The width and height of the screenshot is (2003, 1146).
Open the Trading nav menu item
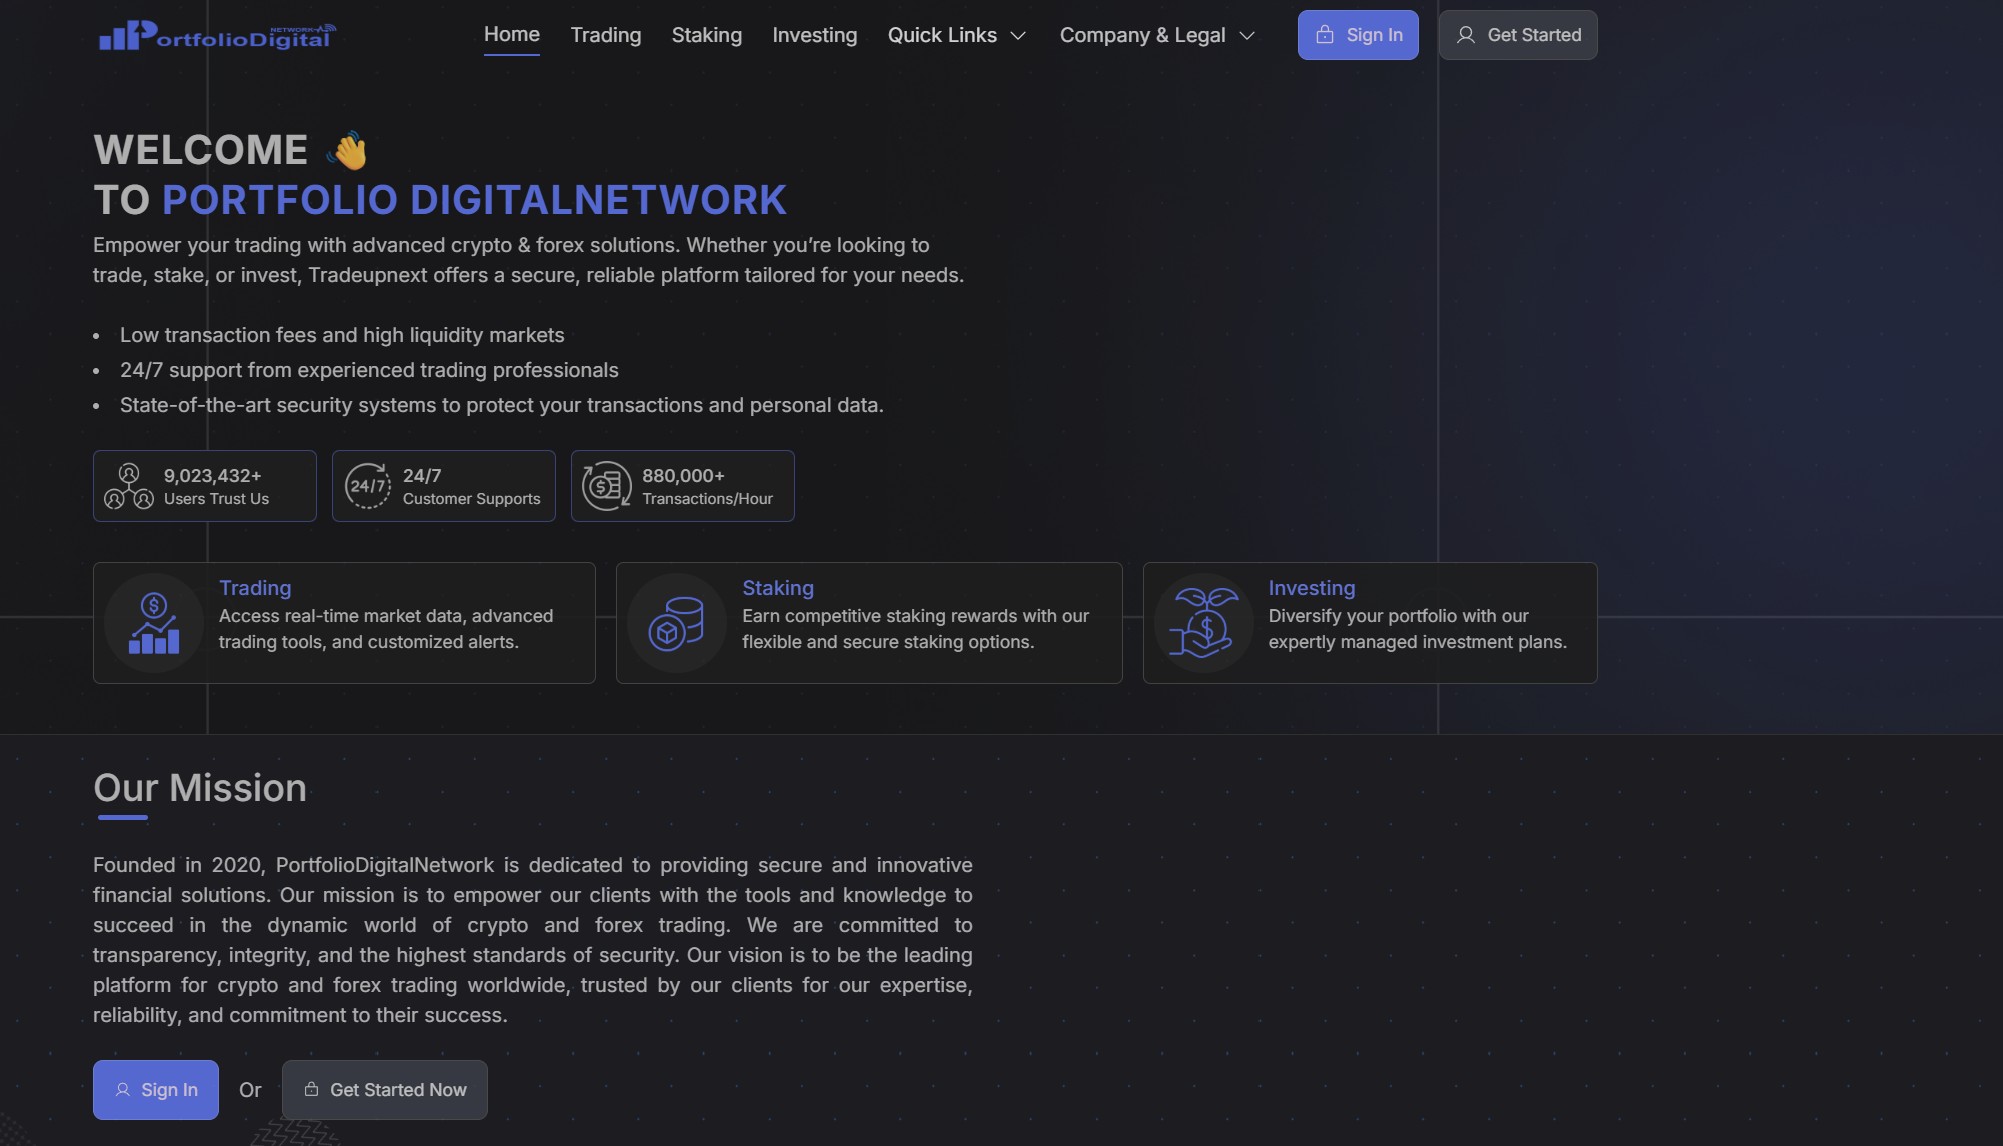(606, 35)
